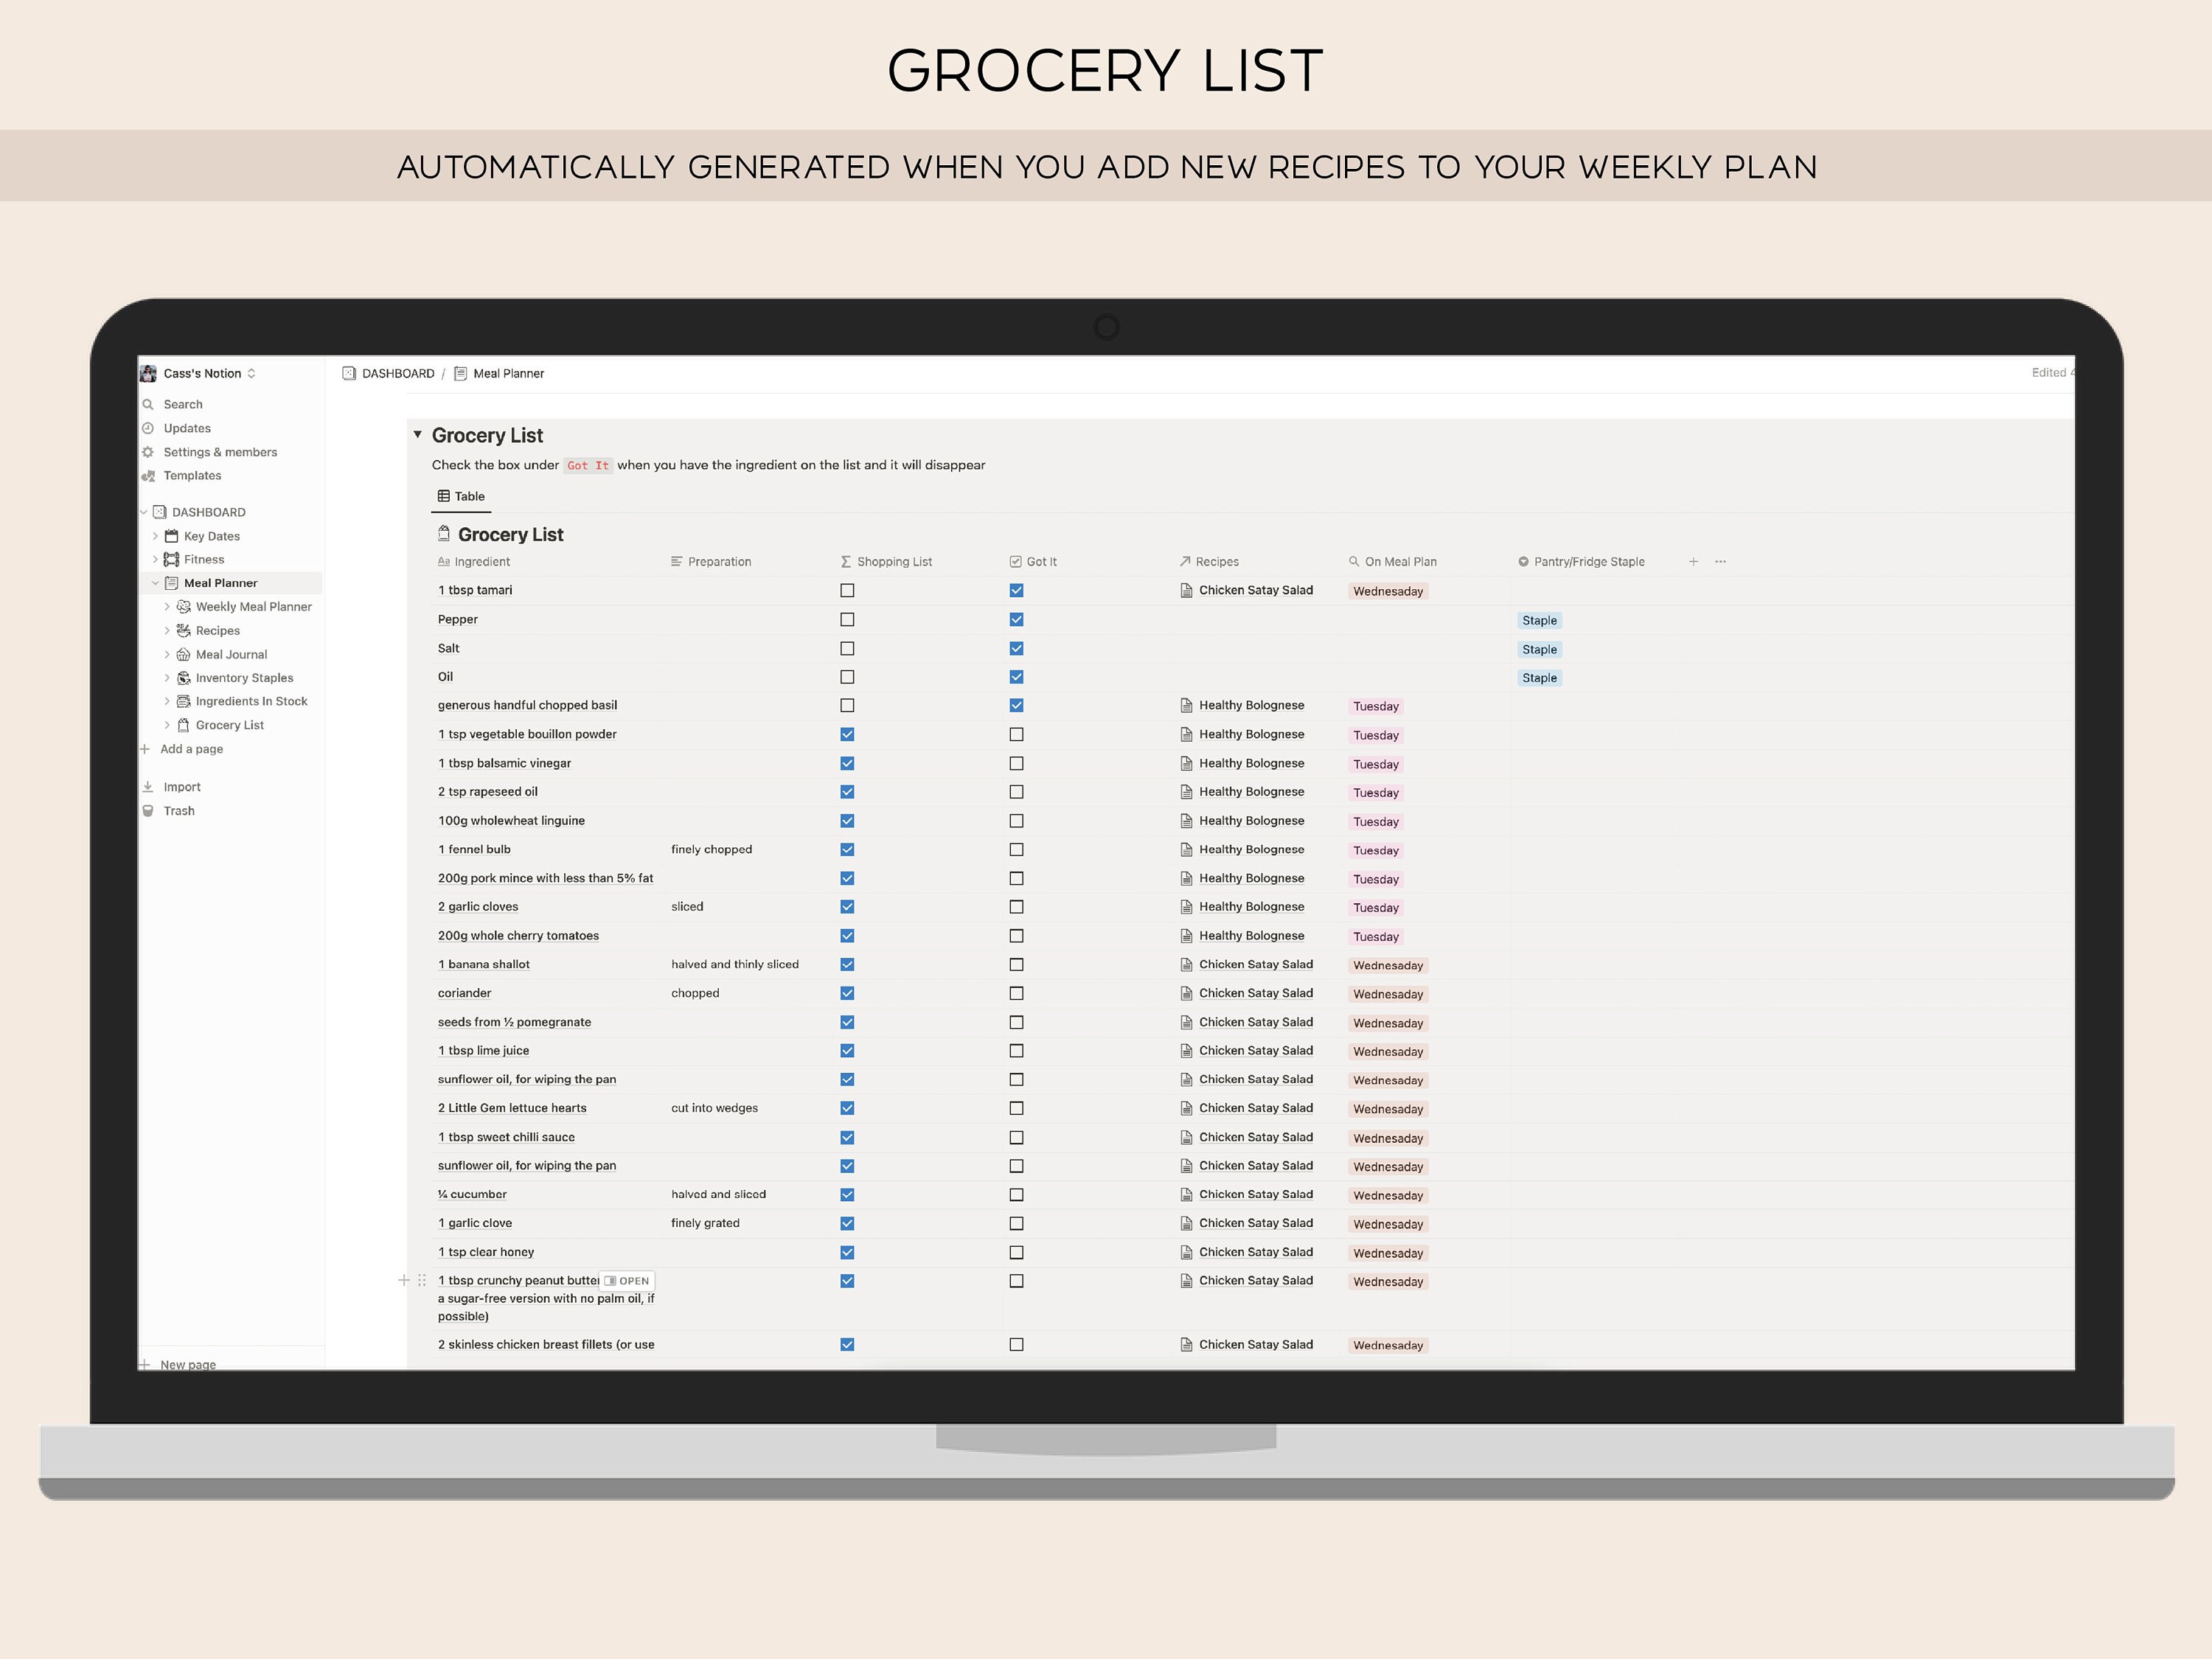Click the Staple tag on the Salt row
2212x1659 pixels.
pos(1539,649)
